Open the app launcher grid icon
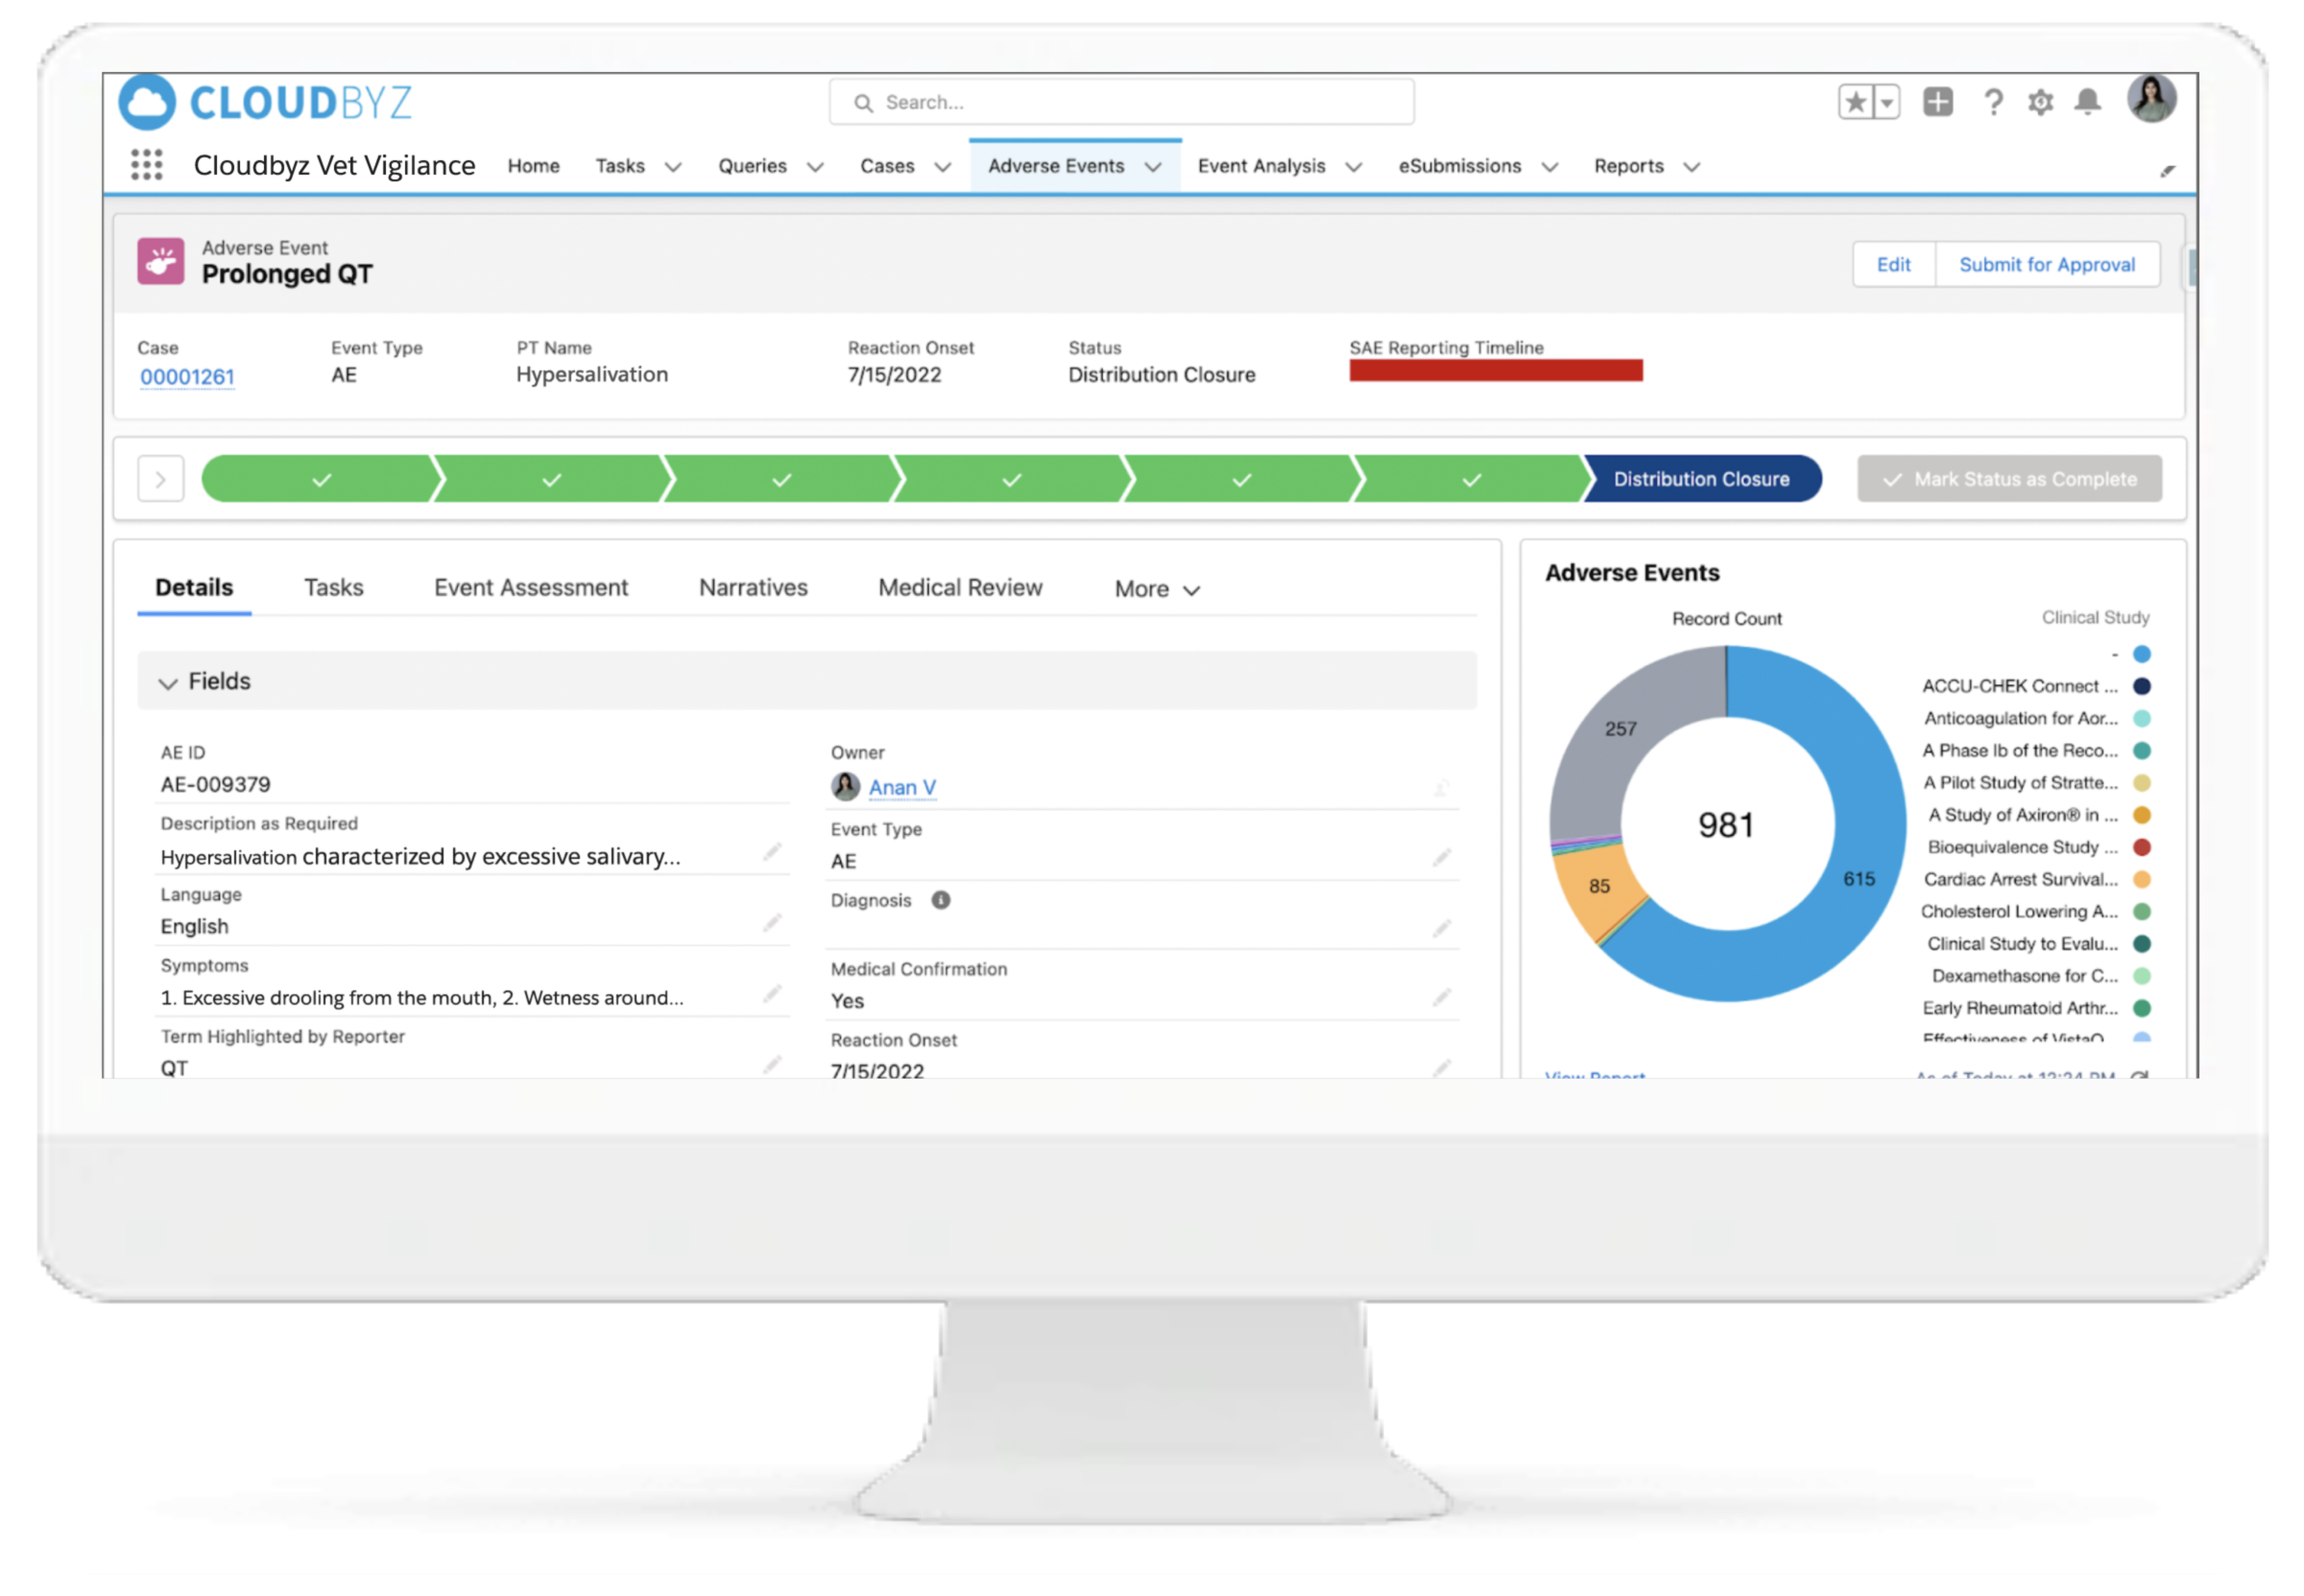2304x1596 pixels. [147, 165]
